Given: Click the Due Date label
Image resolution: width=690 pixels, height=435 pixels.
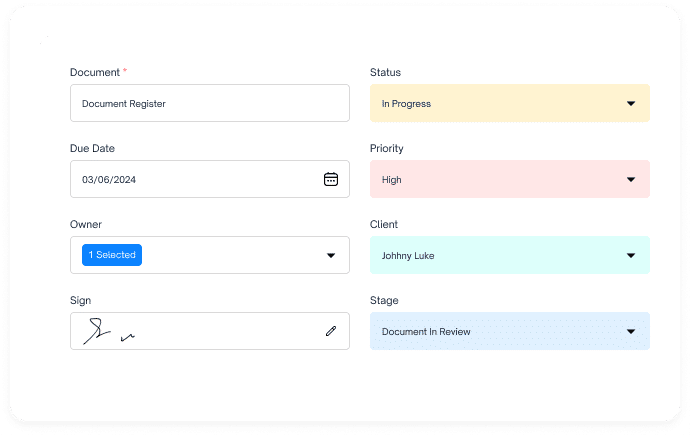Looking at the screenshot, I should [92, 149].
